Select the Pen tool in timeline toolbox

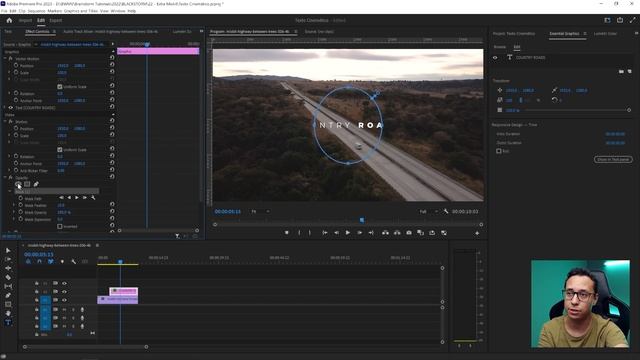pos(8,295)
